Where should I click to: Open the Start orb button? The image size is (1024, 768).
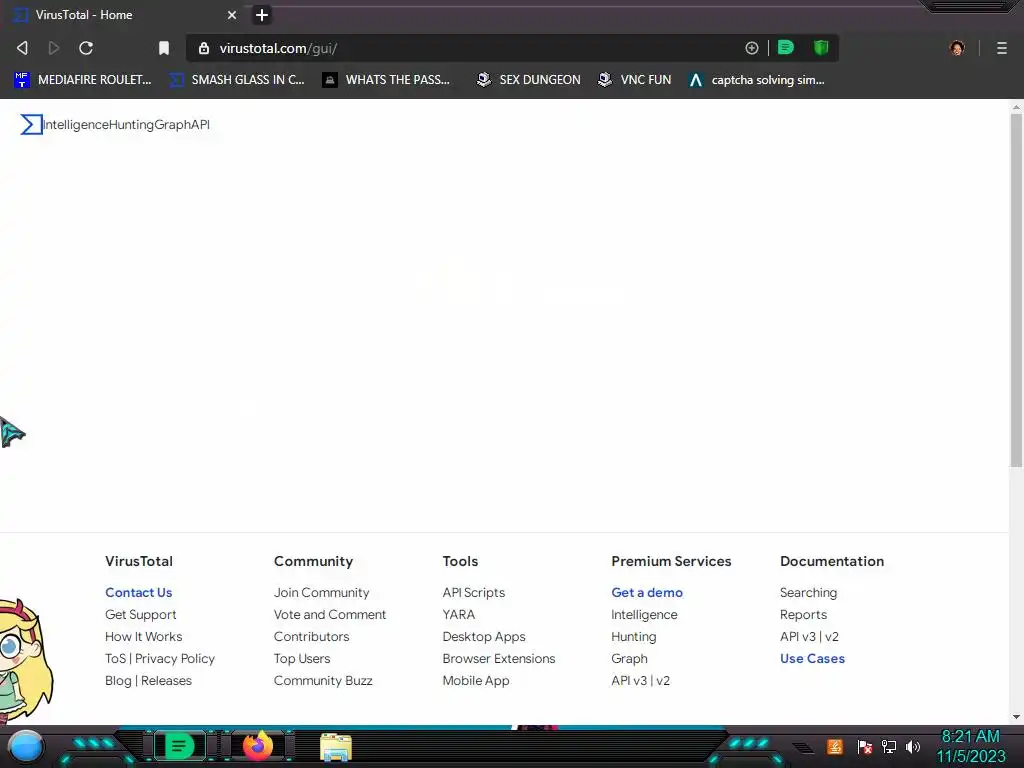(x=26, y=746)
